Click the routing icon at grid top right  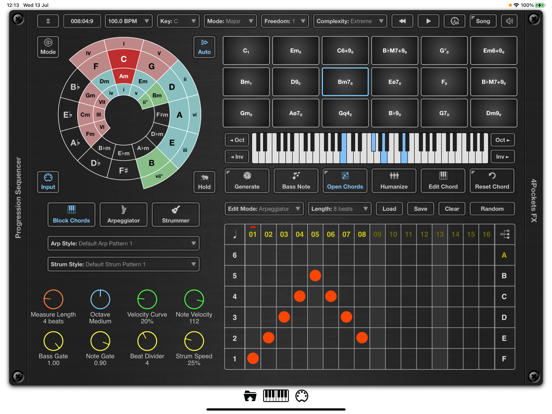(x=504, y=234)
